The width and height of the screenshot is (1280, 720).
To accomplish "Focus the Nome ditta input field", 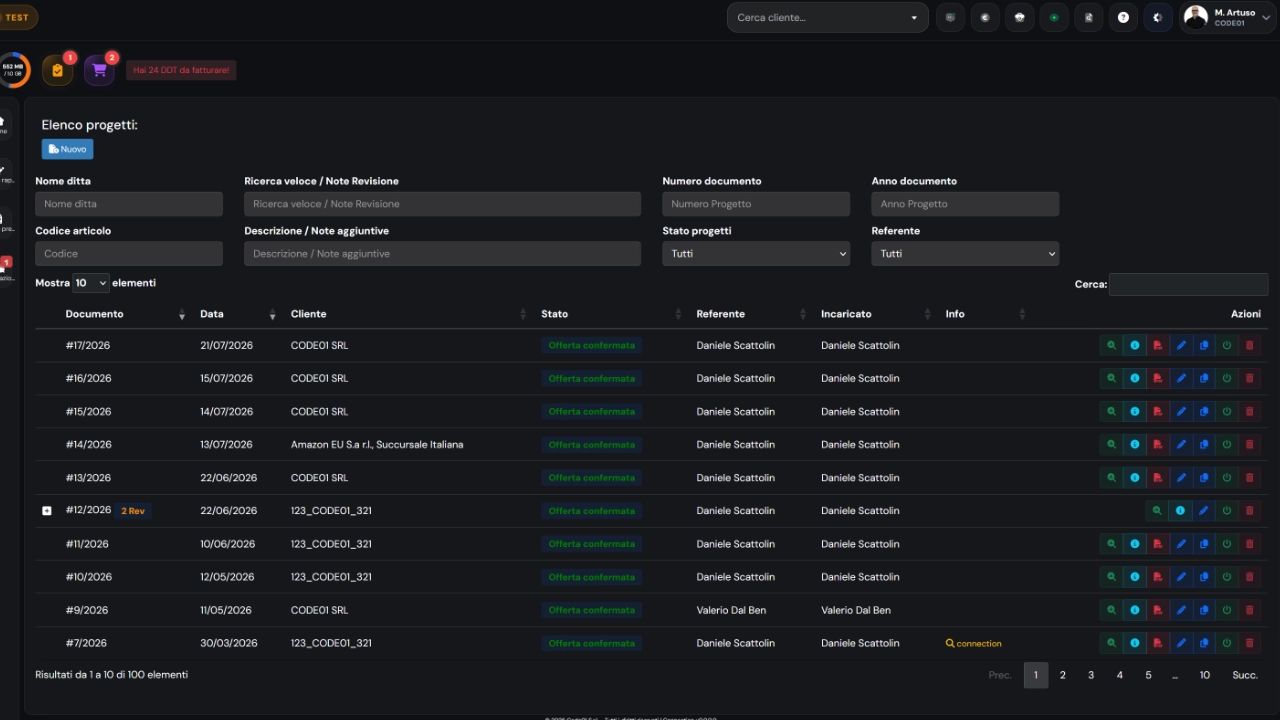I will [129, 204].
